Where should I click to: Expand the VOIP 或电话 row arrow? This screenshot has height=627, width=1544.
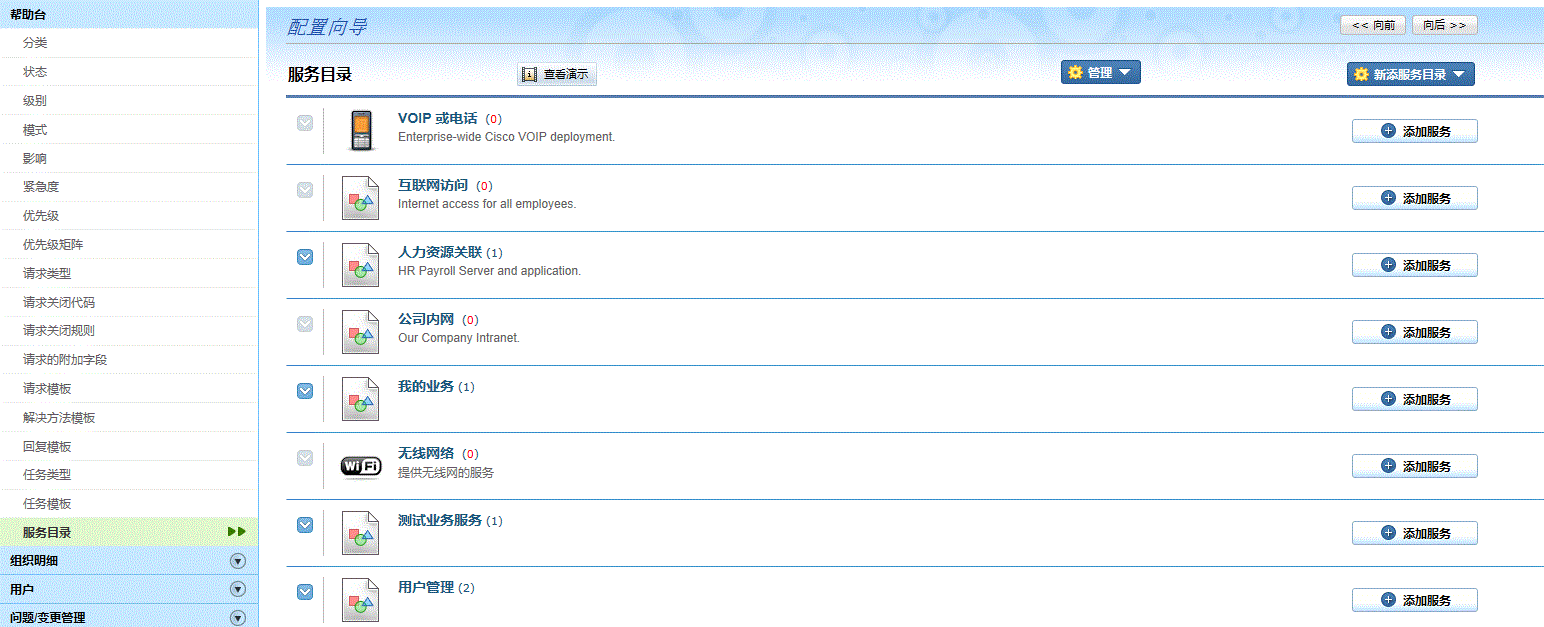[305, 123]
